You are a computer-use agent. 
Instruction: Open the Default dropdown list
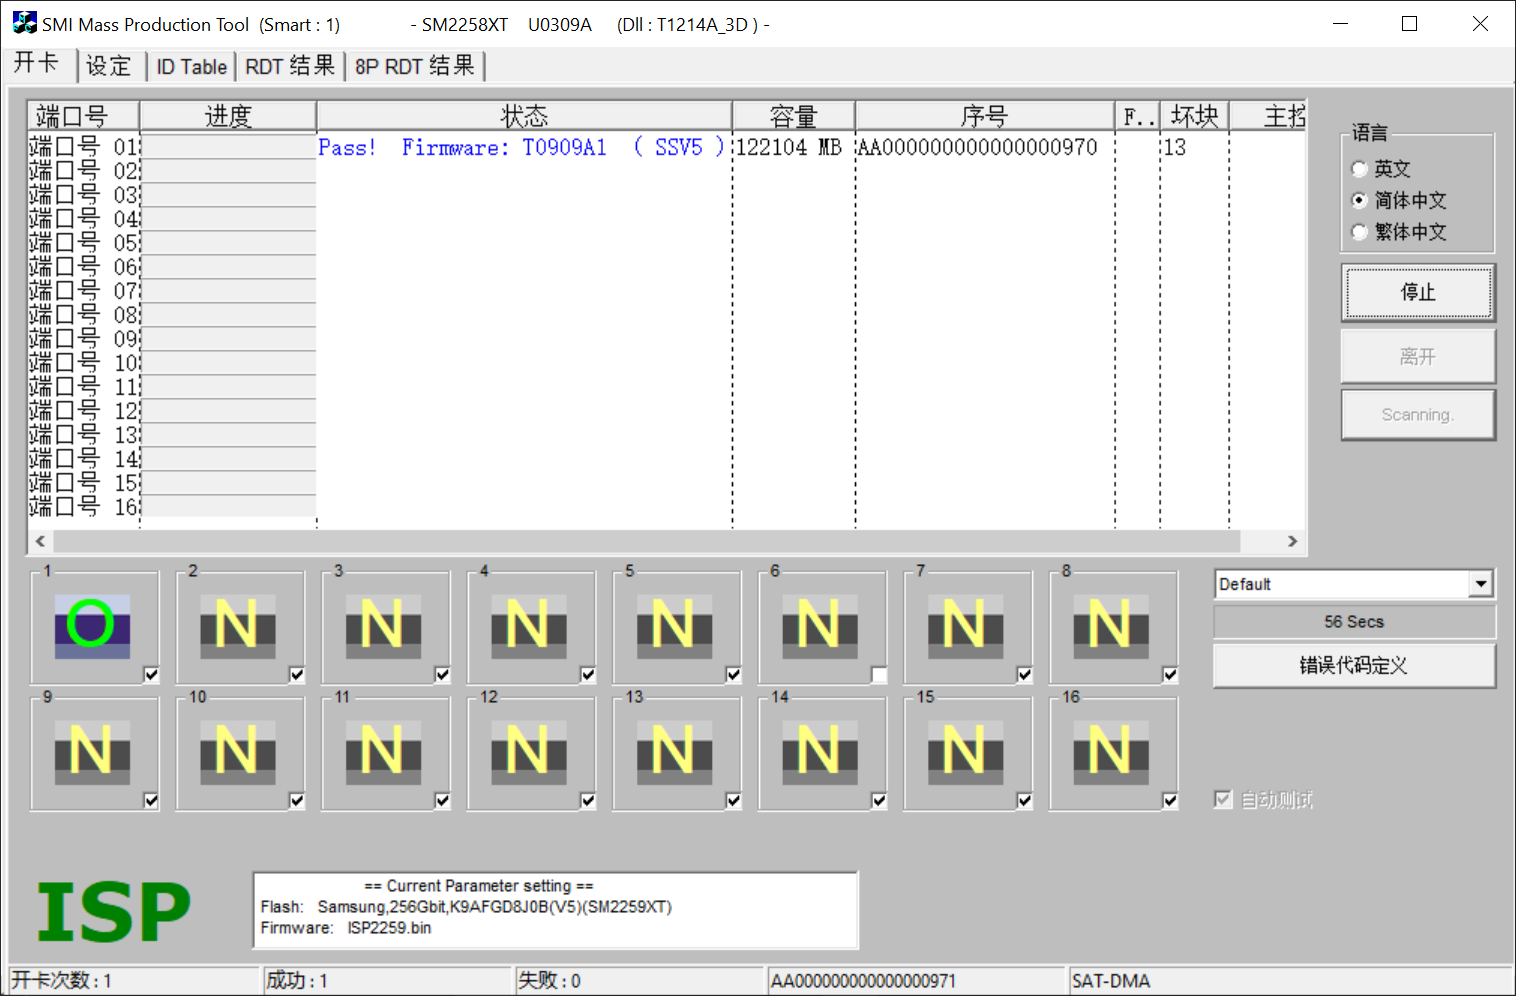click(1481, 584)
